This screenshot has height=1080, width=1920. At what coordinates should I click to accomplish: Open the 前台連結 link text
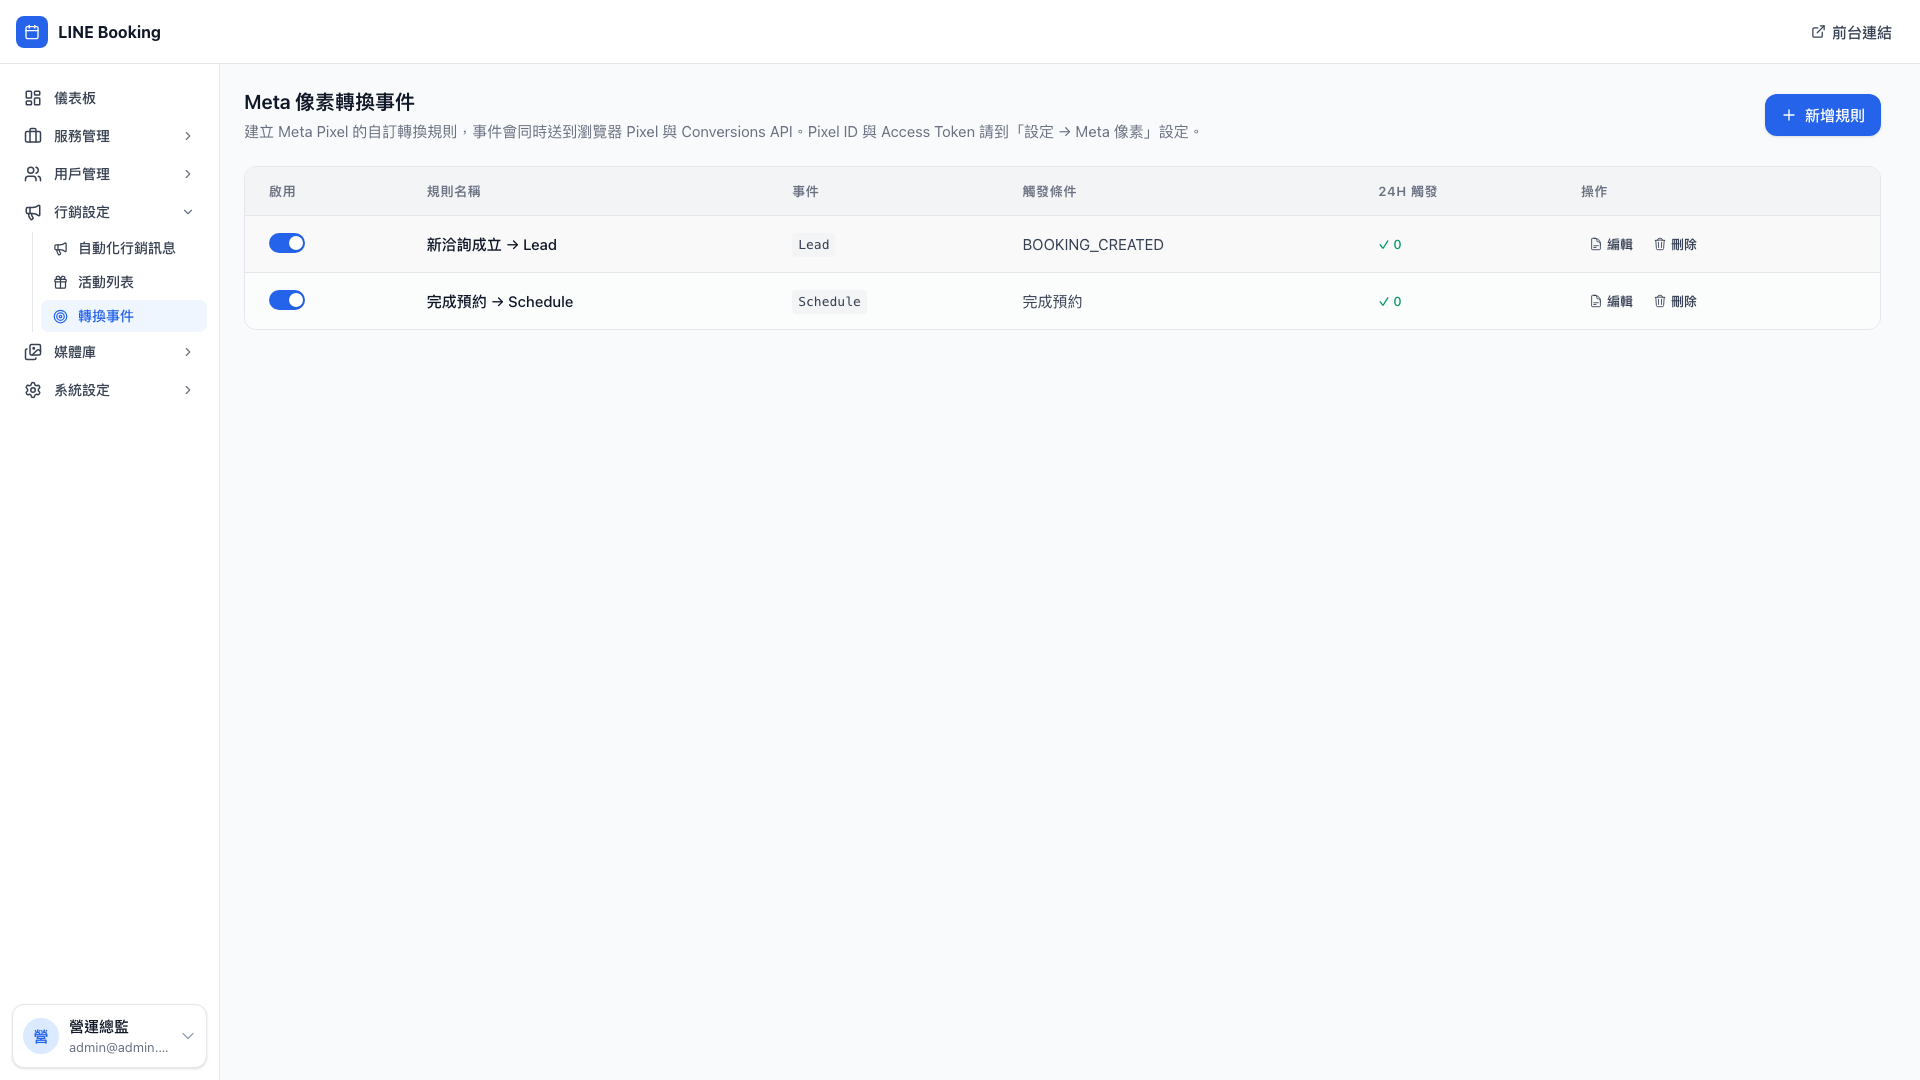coord(1862,32)
